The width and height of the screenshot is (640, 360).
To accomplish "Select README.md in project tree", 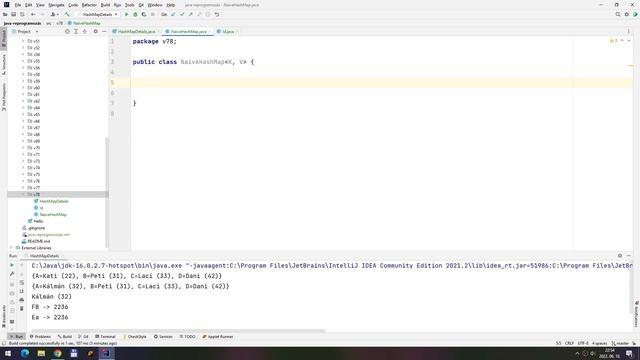I will pyautogui.click(x=38, y=241).
